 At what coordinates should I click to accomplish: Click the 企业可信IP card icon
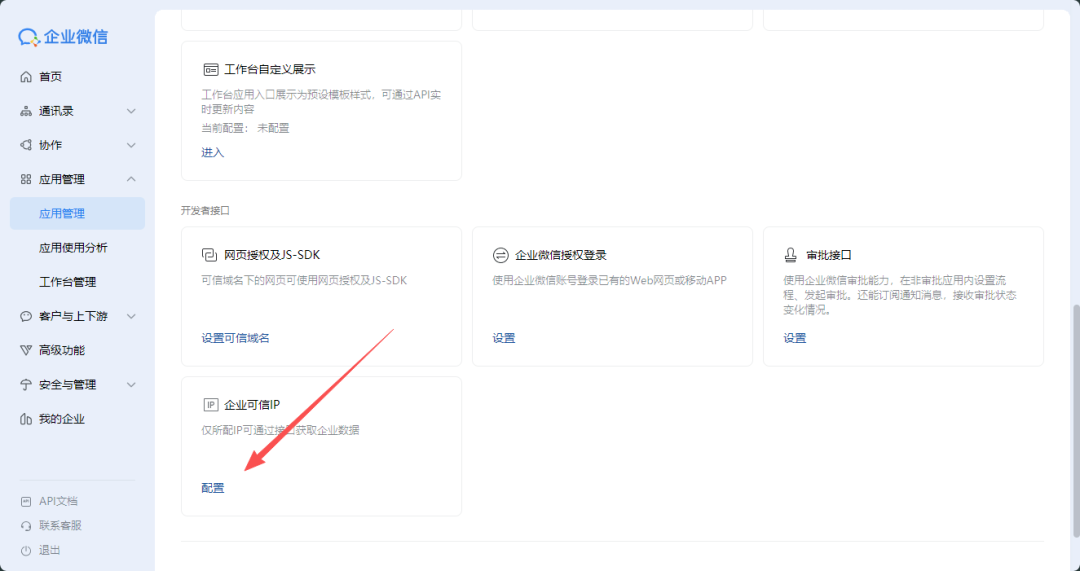coord(210,405)
